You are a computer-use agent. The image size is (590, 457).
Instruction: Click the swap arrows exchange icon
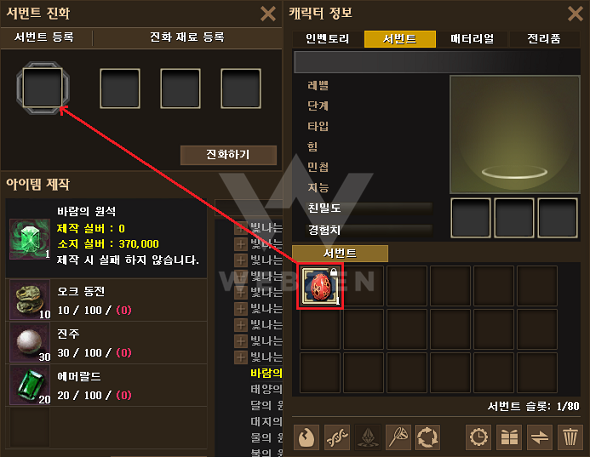click(x=540, y=437)
